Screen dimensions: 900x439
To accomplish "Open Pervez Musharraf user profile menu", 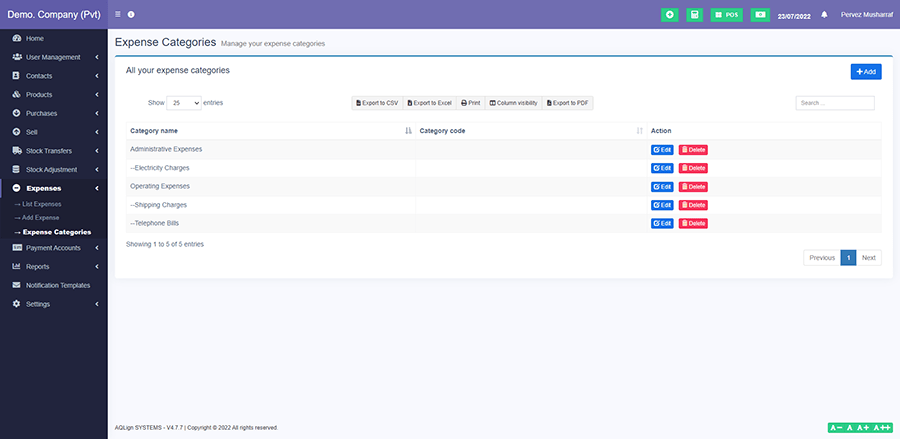I will (x=867, y=15).
